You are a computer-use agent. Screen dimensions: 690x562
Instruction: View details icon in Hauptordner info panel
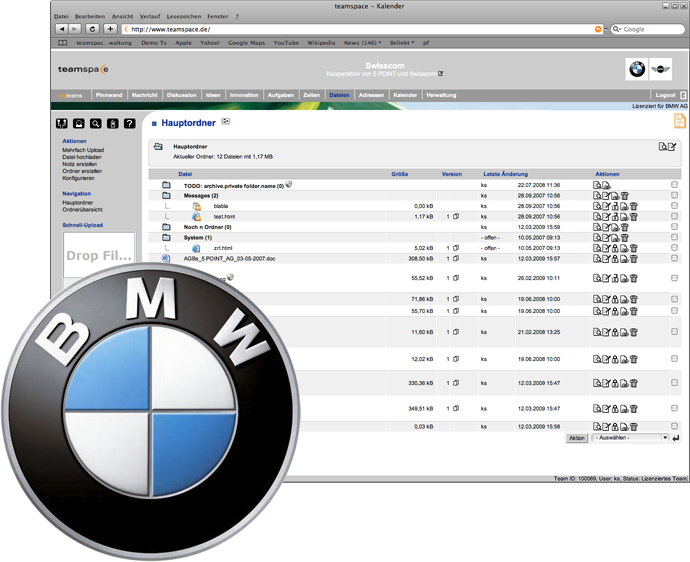[x=662, y=147]
